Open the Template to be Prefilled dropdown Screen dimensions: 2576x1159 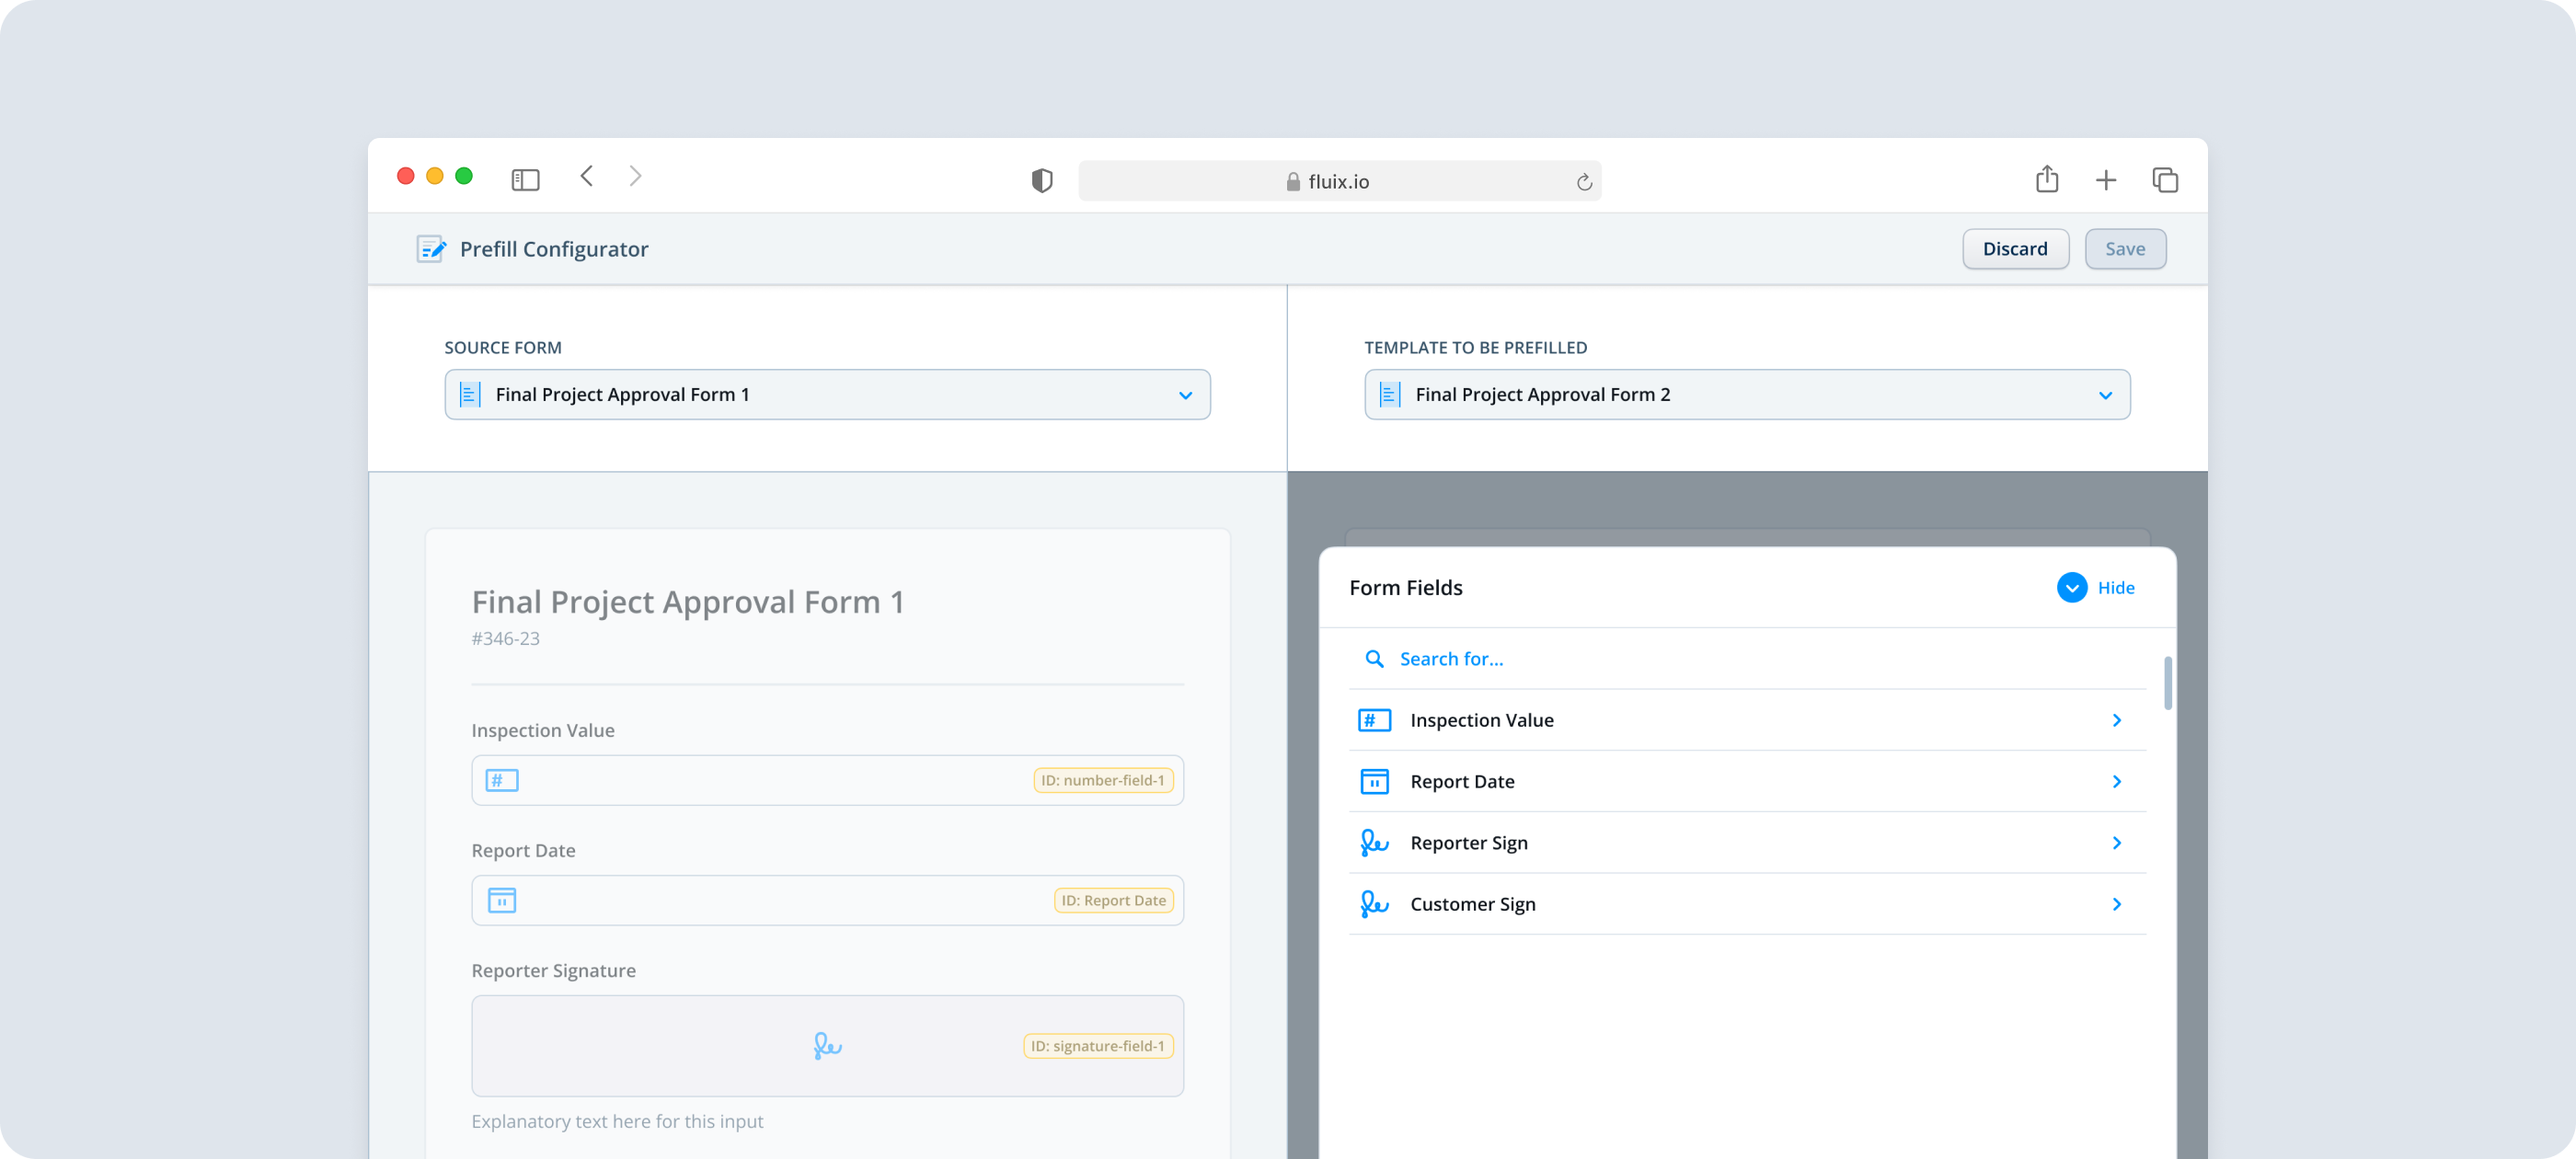click(x=2106, y=394)
